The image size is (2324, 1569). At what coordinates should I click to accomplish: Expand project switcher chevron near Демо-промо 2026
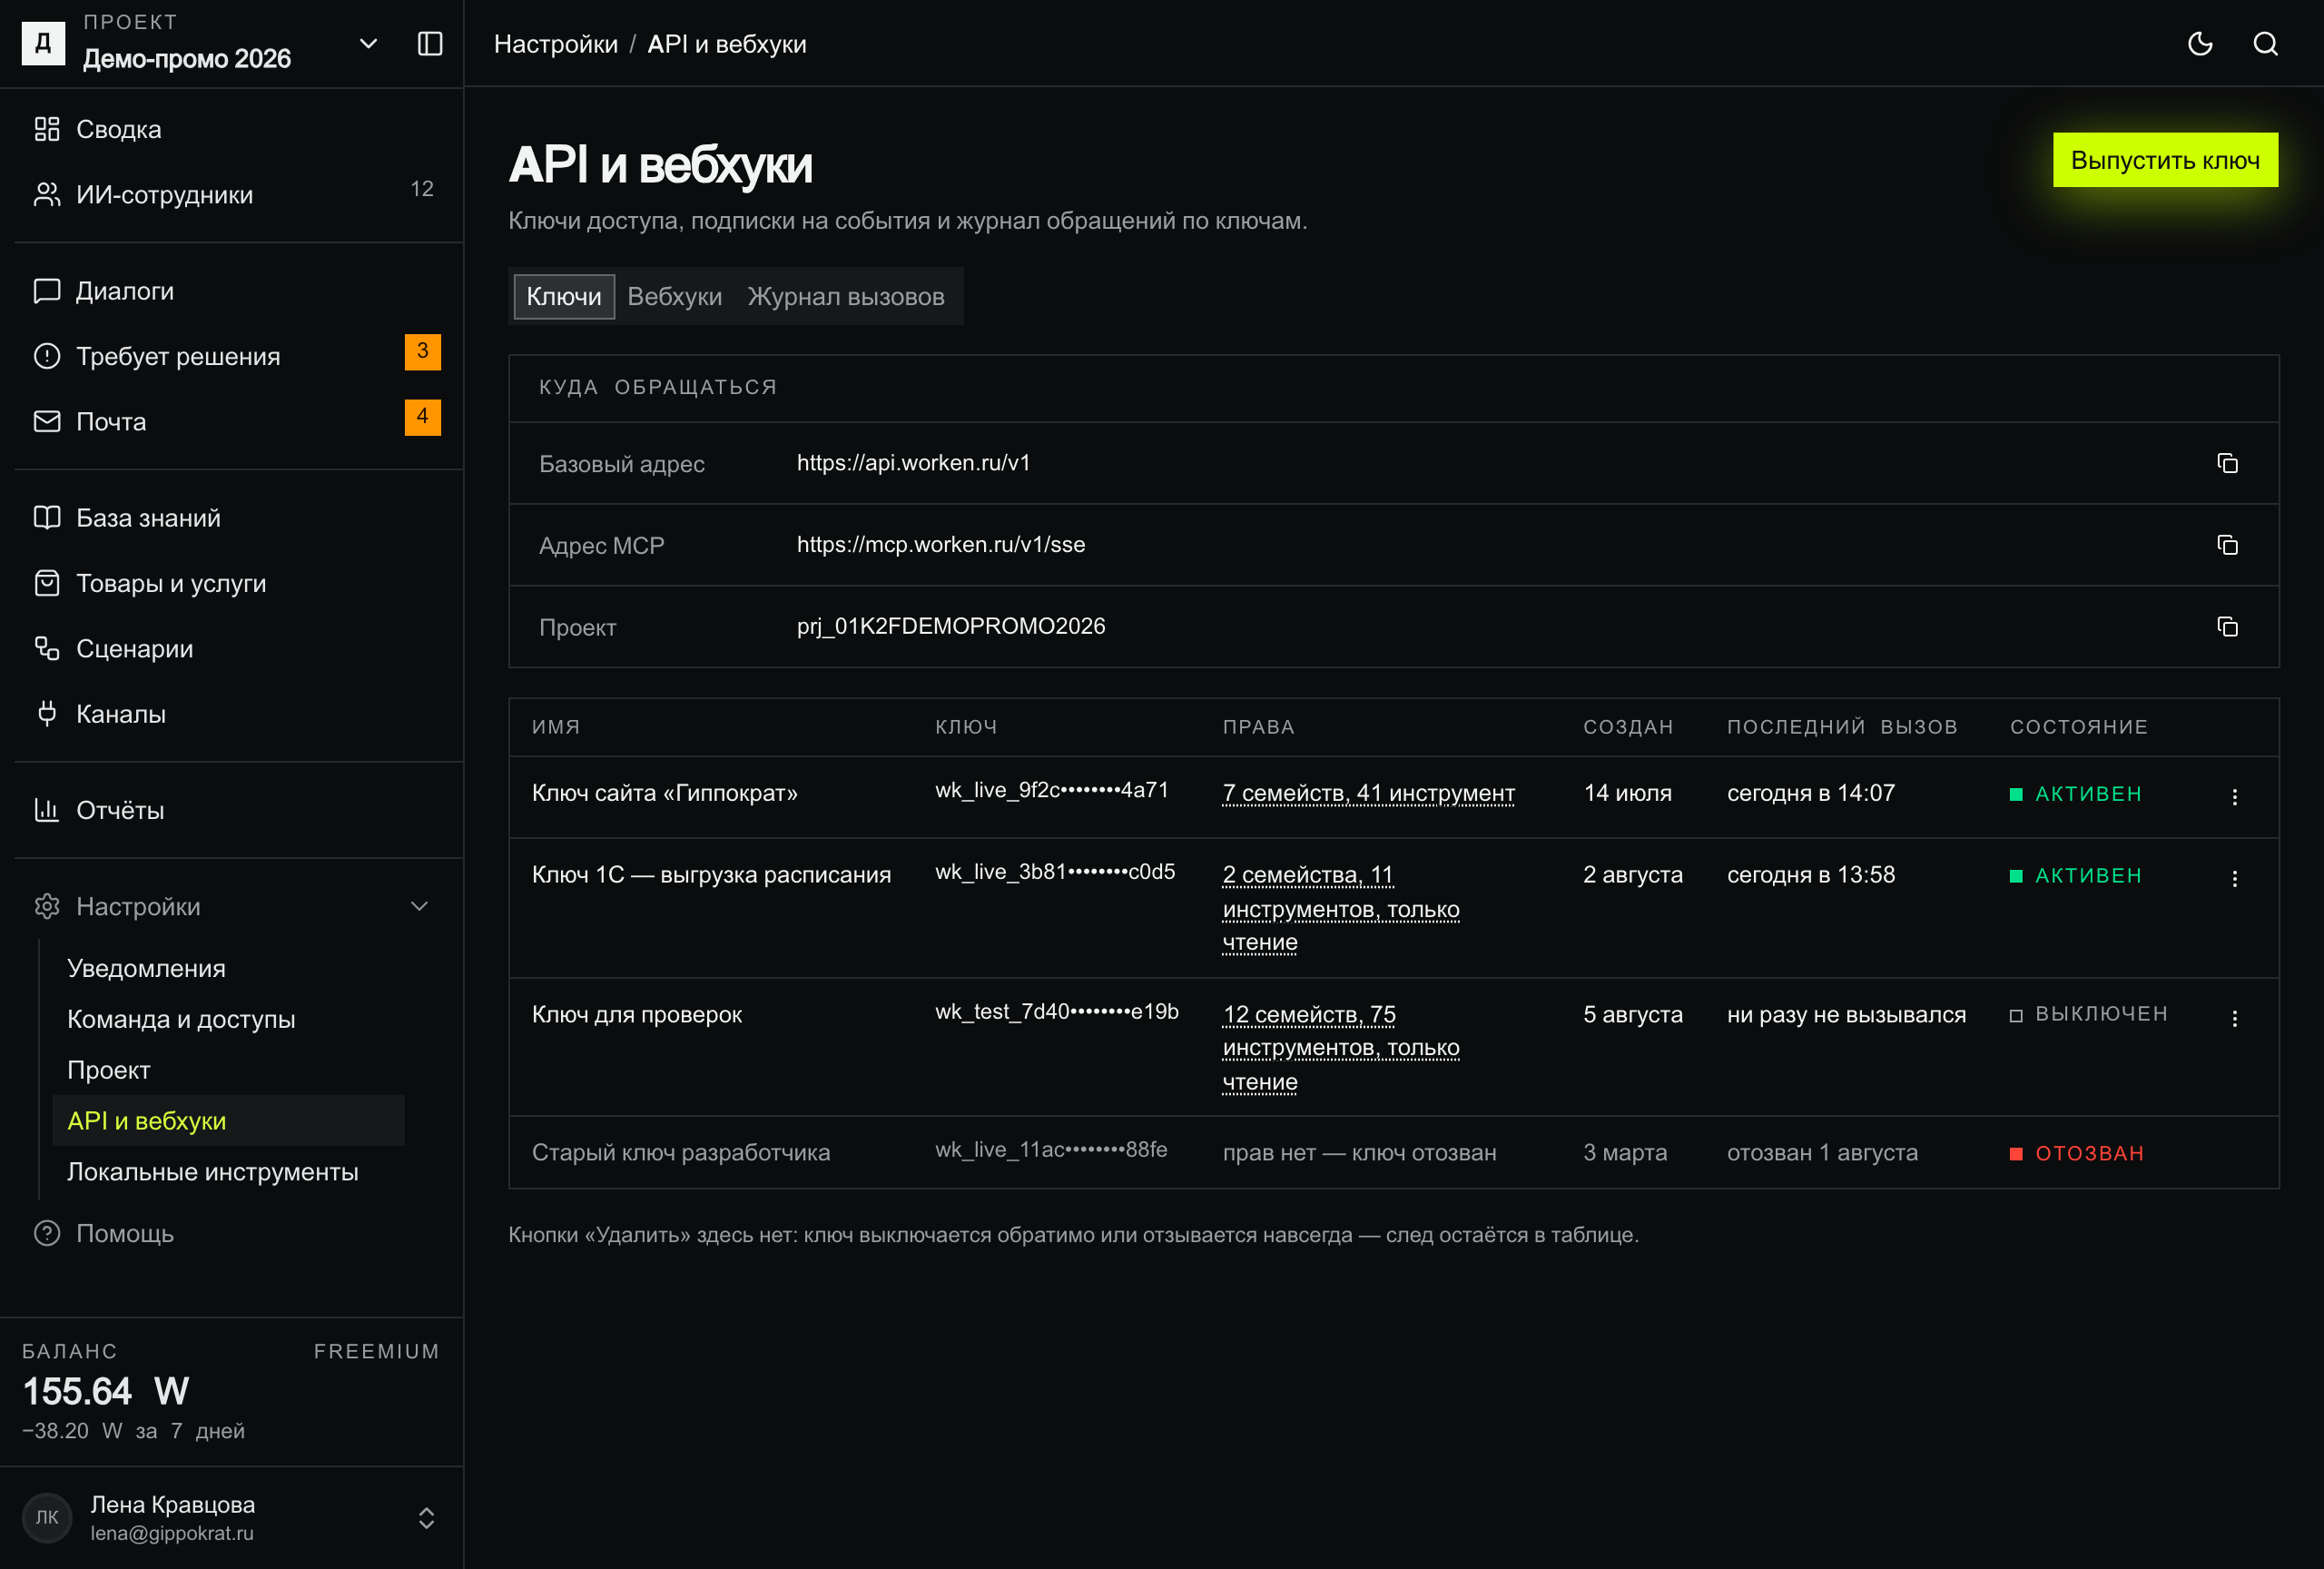pos(368,44)
